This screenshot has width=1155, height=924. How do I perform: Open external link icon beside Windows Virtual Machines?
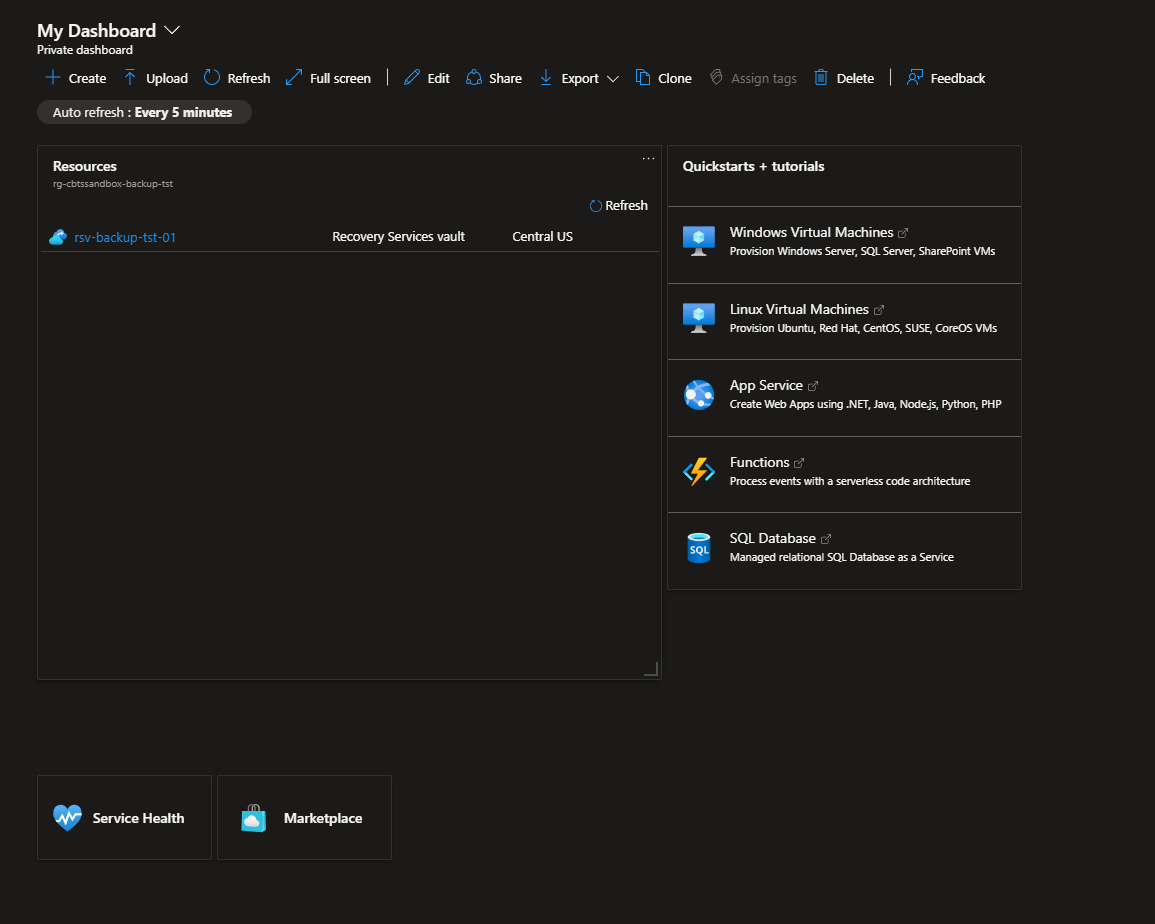903,233
